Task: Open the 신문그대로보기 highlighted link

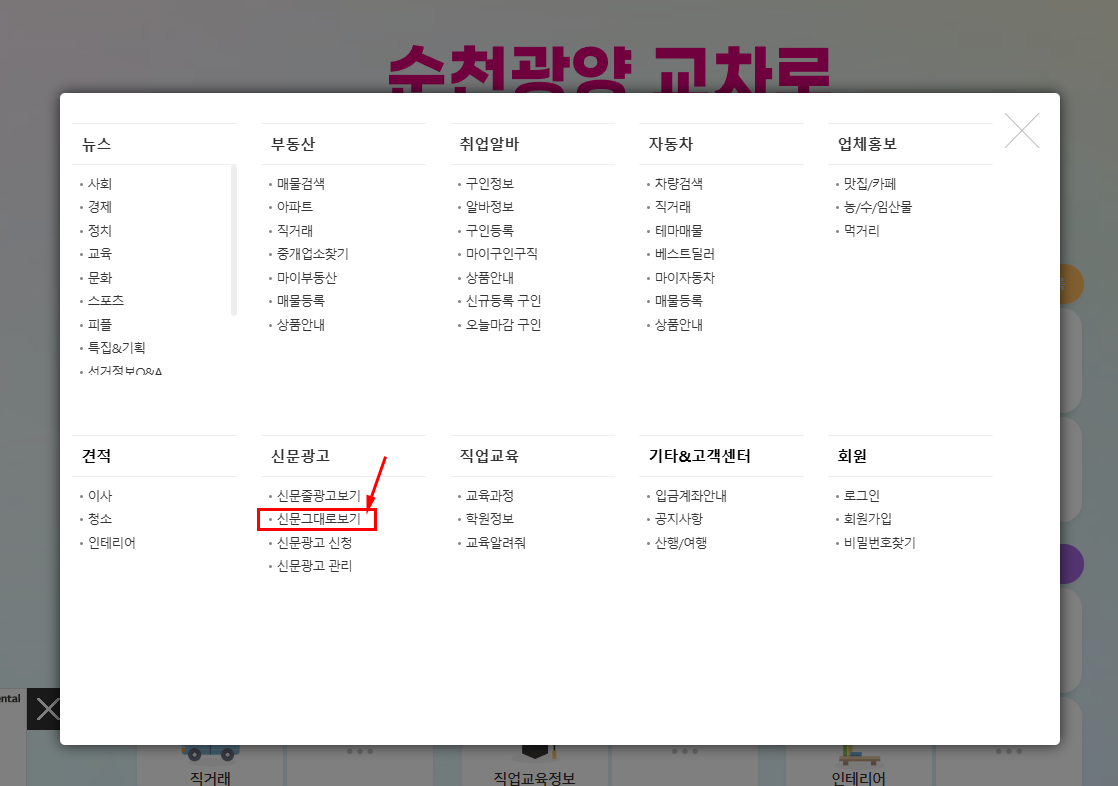Action: 317,518
